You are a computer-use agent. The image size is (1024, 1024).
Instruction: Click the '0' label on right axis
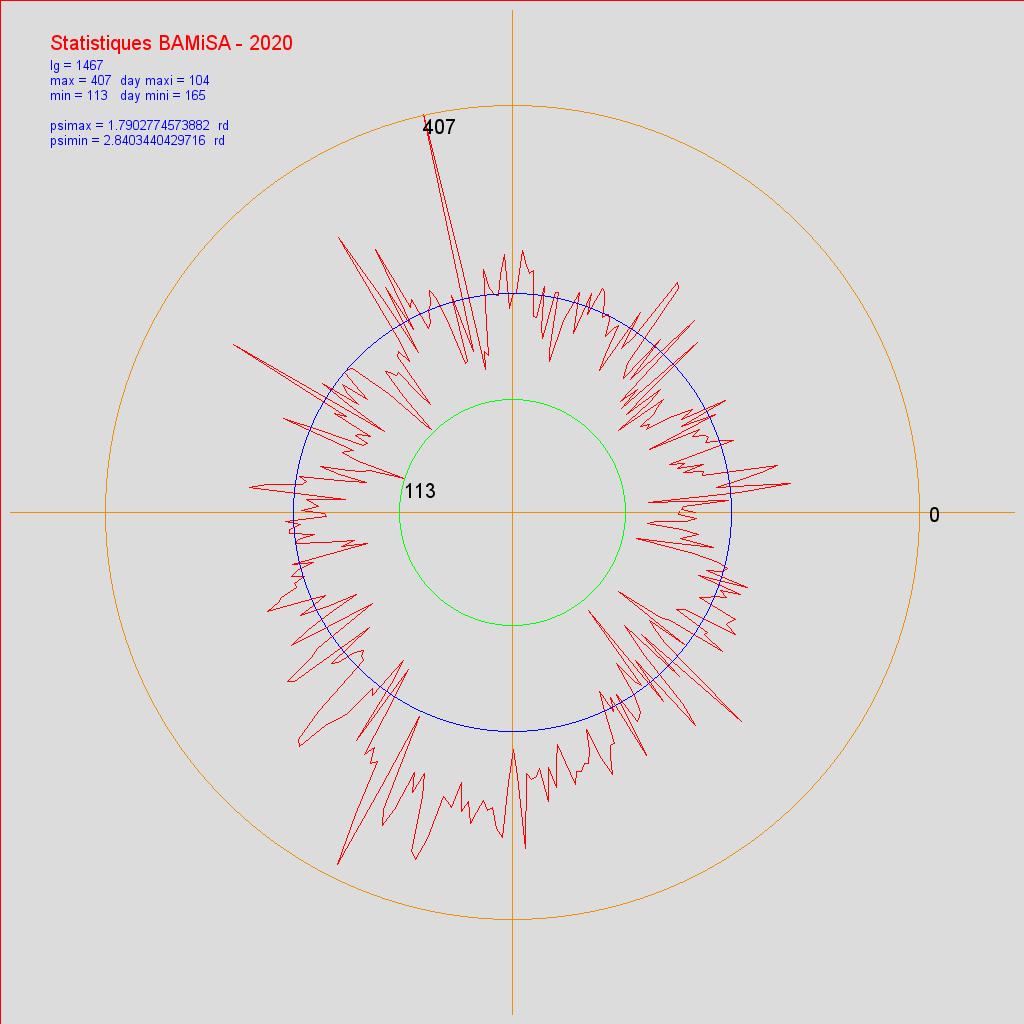934,515
